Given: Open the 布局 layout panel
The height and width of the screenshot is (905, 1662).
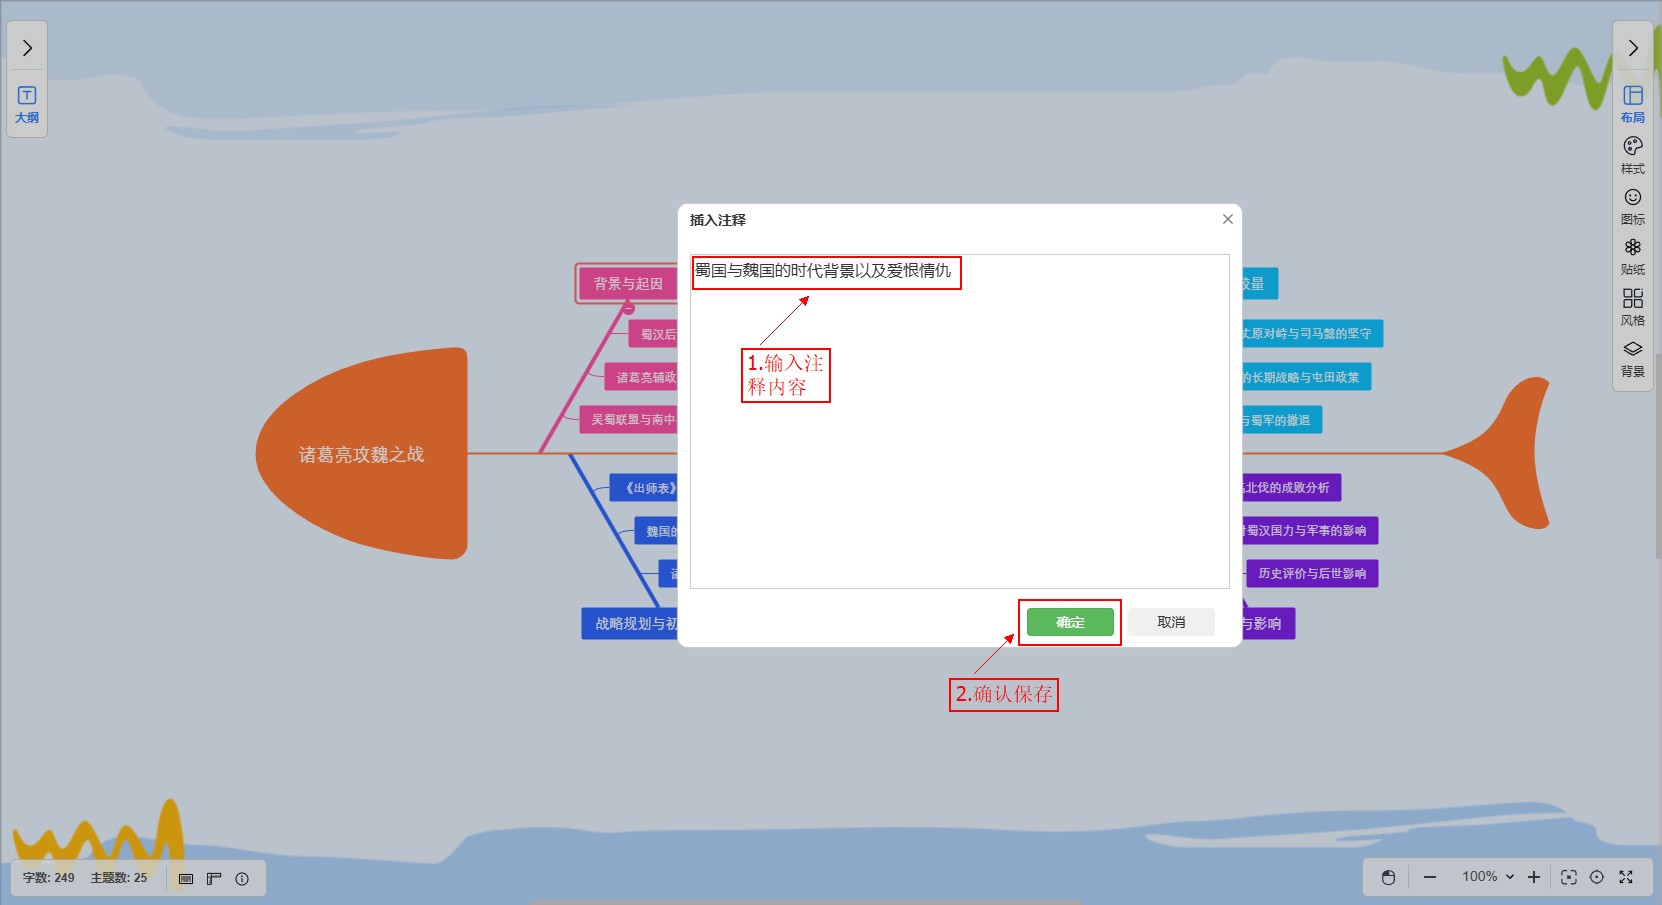Looking at the screenshot, I should tap(1632, 103).
